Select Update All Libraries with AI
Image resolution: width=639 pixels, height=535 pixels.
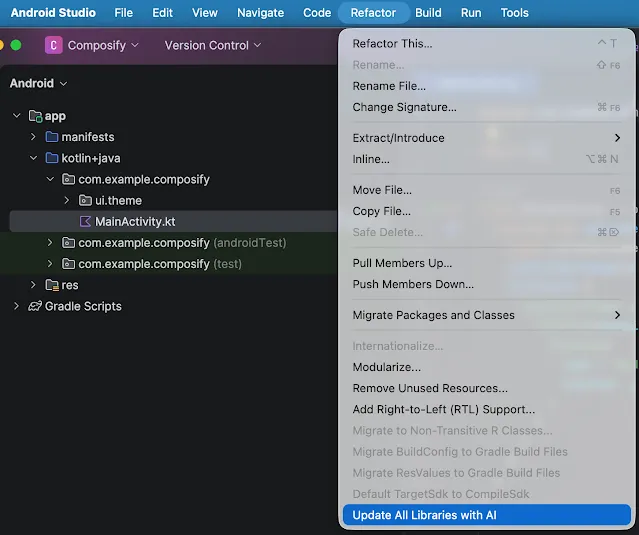(x=424, y=515)
